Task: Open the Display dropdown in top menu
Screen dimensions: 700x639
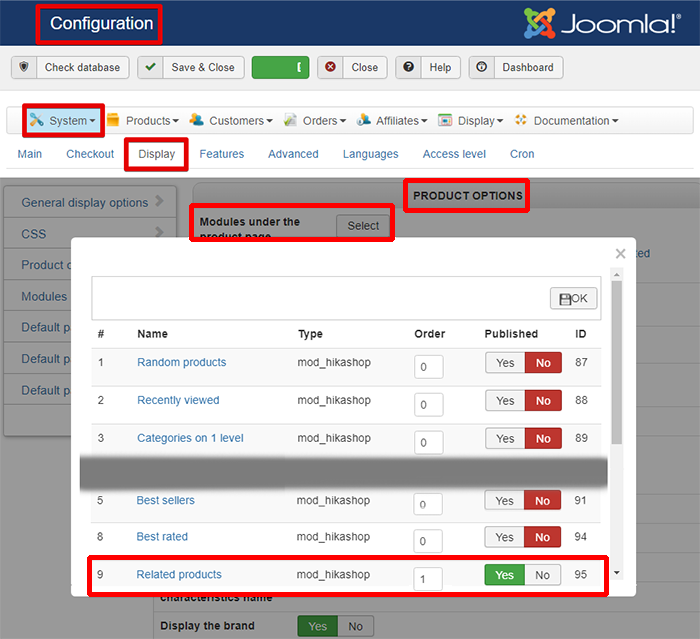Action: click(x=471, y=120)
